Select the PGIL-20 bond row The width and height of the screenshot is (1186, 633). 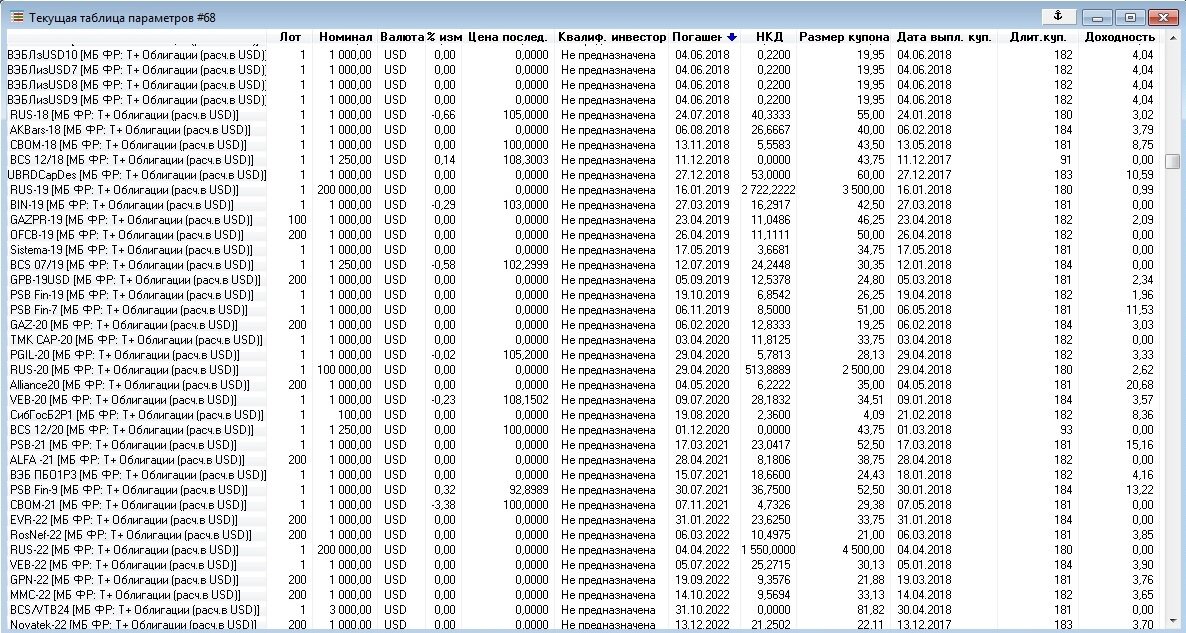(x=582, y=355)
